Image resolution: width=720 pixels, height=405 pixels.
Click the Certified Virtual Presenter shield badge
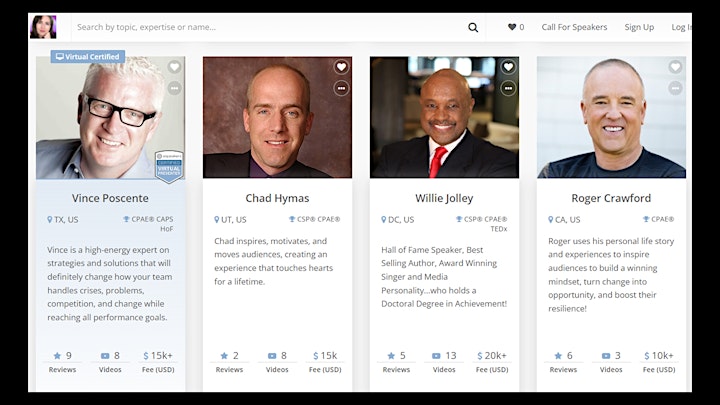pyautogui.click(x=169, y=166)
